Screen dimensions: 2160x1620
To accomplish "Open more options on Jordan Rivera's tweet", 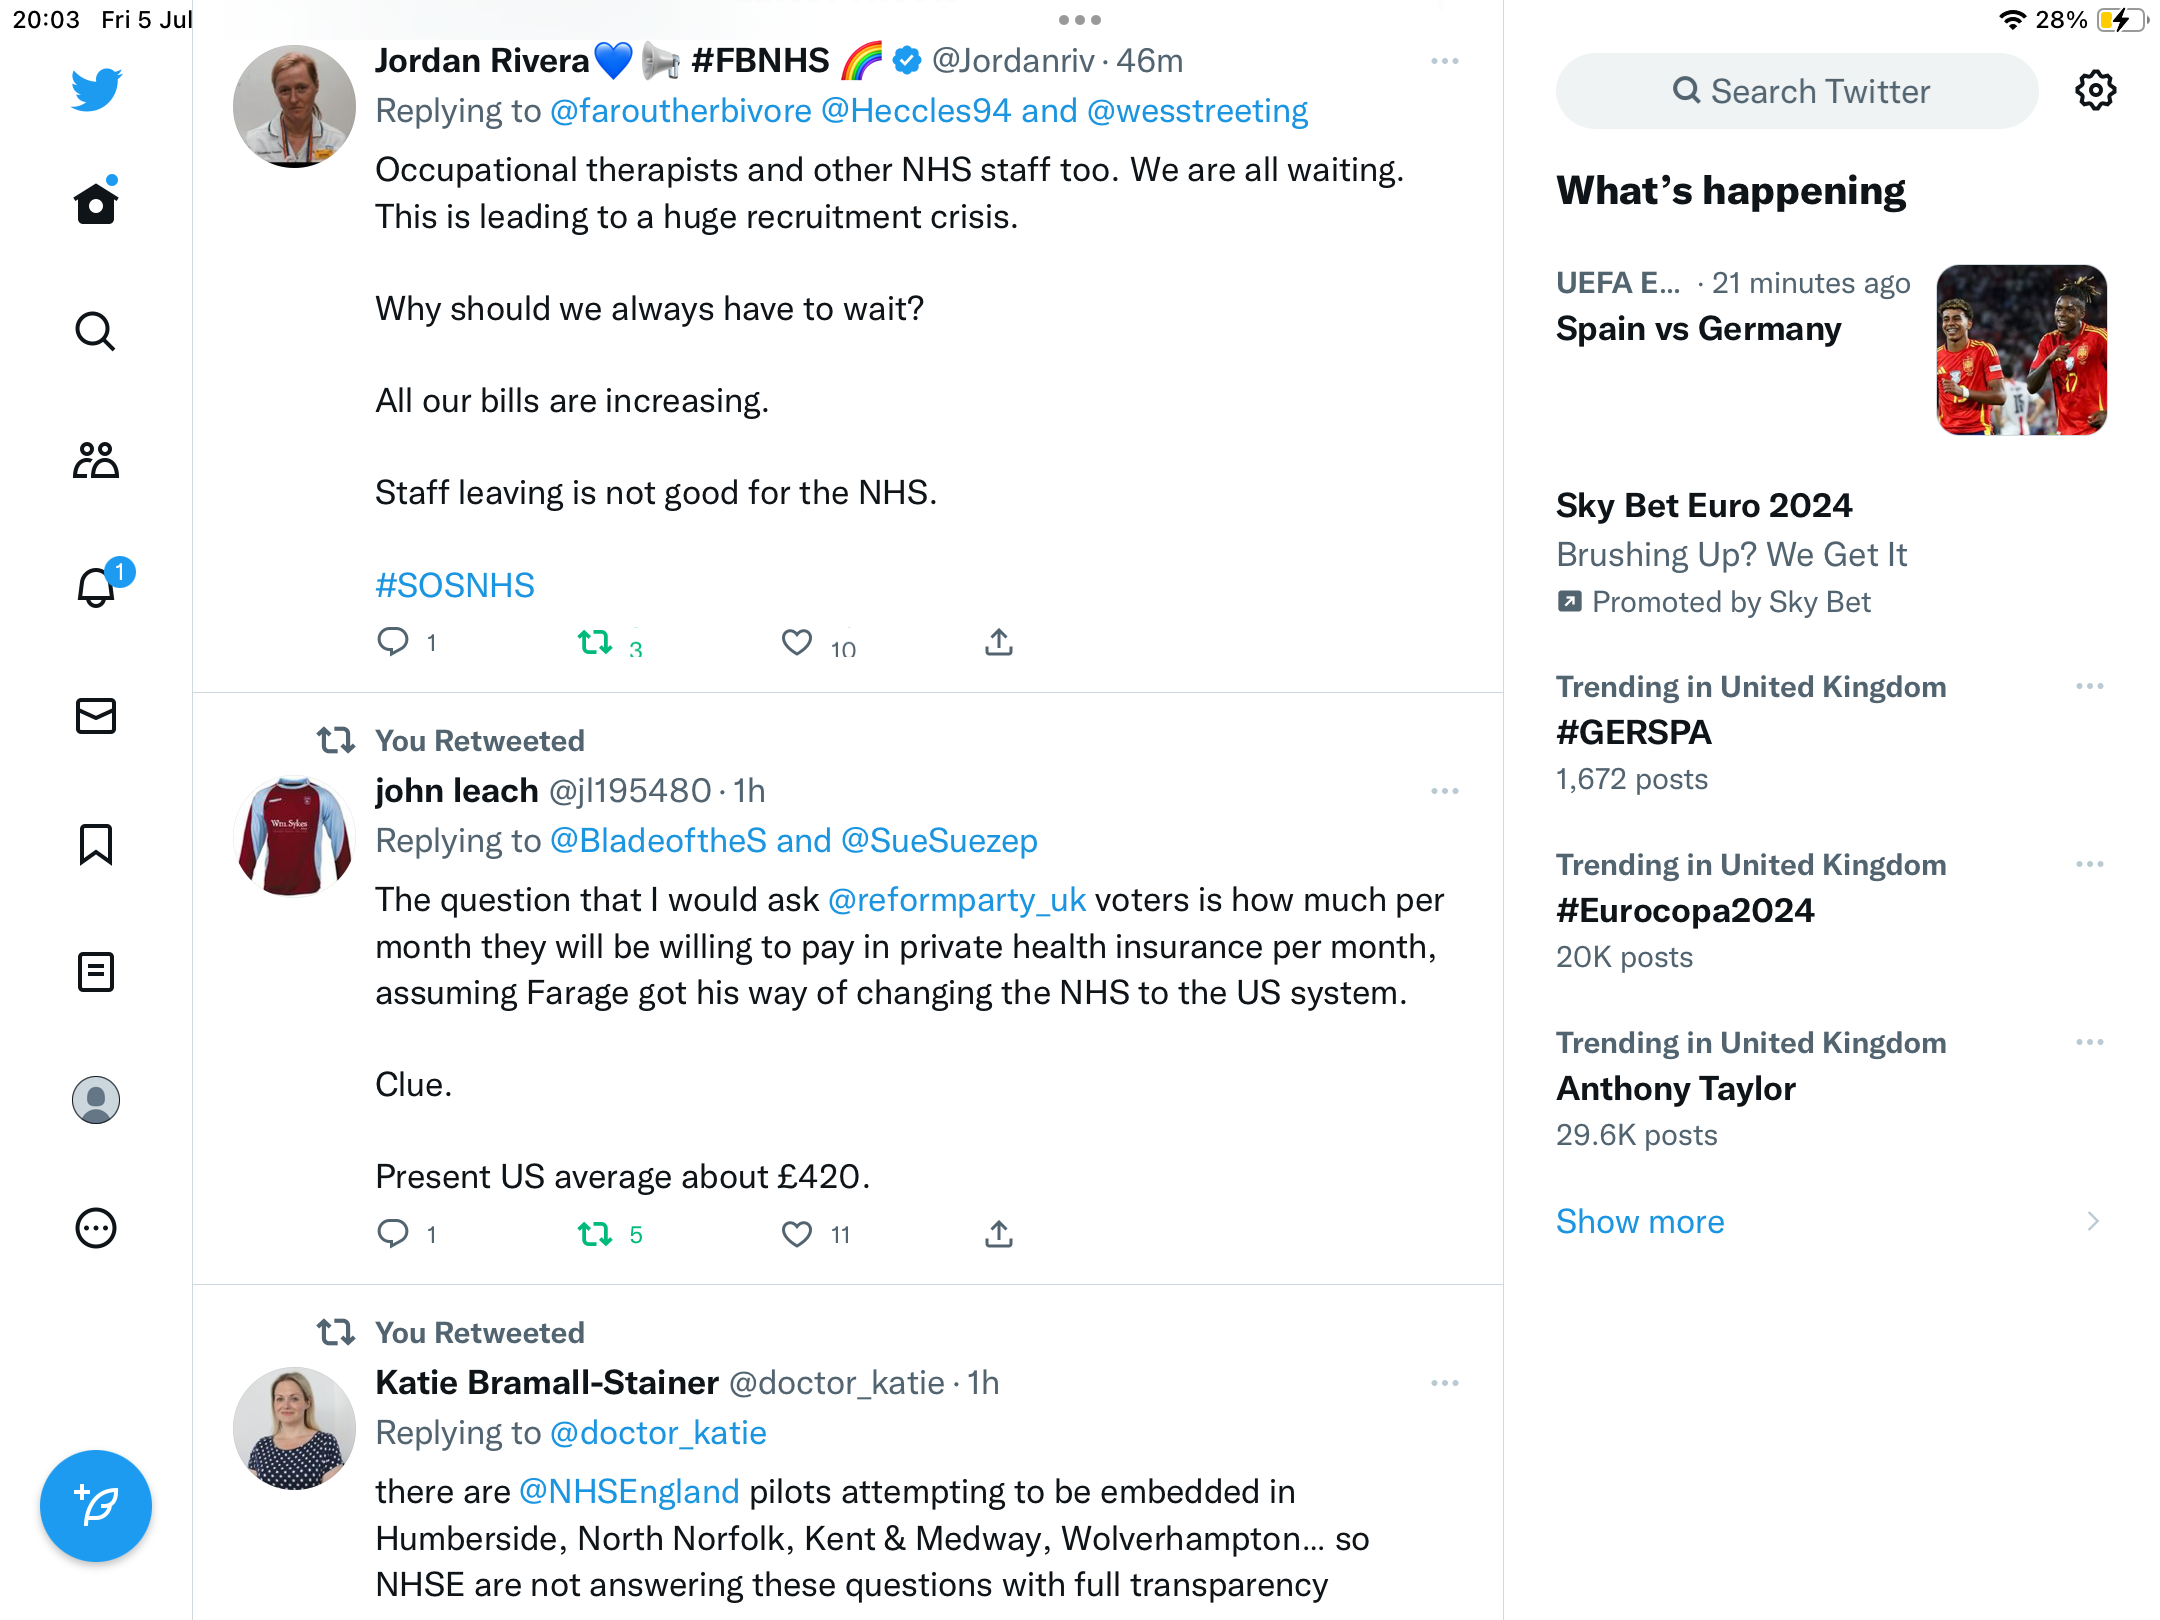I will click(1444, 62).
